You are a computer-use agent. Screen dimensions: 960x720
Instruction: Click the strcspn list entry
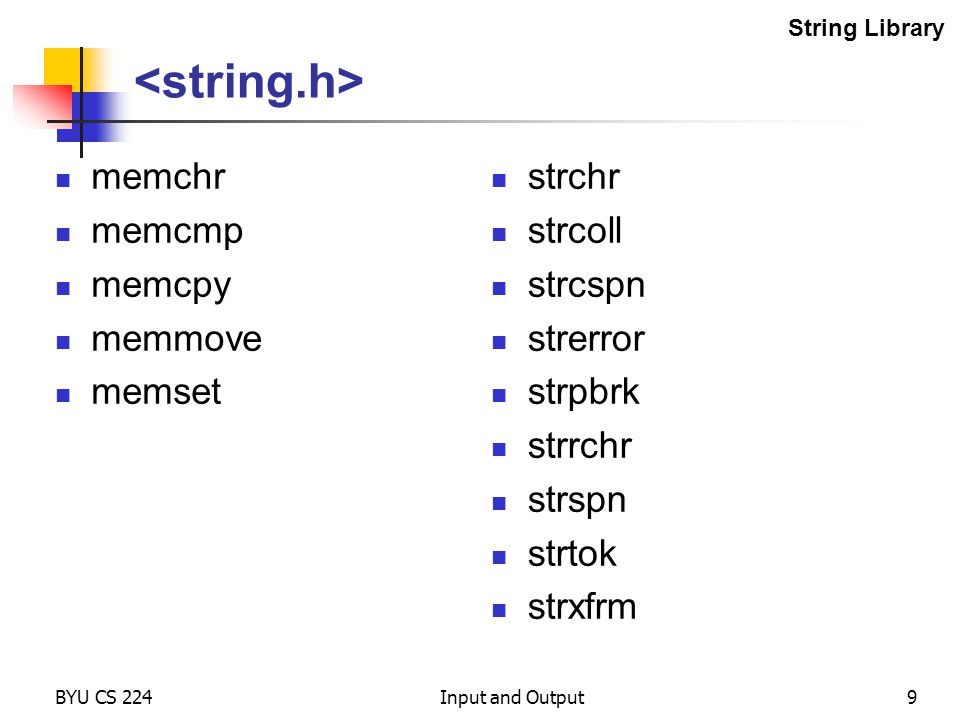587,287
